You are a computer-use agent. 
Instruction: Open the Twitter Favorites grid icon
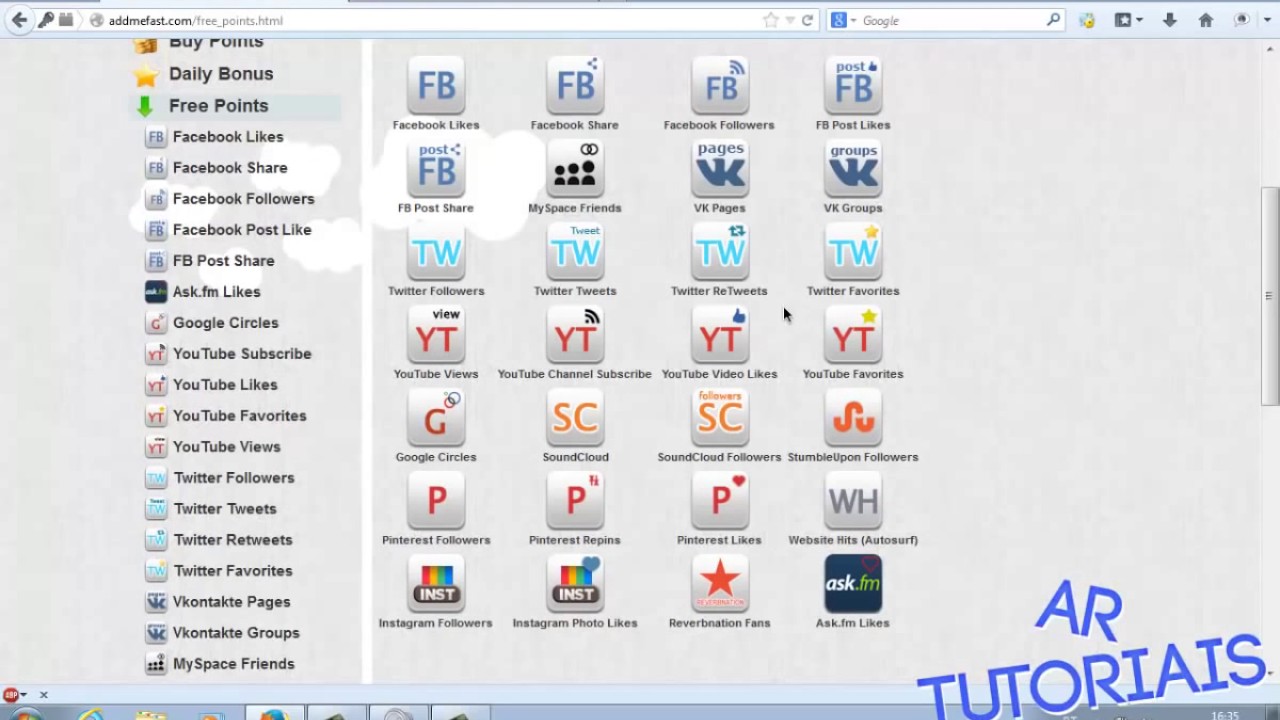pyautogui.click(x=853, y=252)
